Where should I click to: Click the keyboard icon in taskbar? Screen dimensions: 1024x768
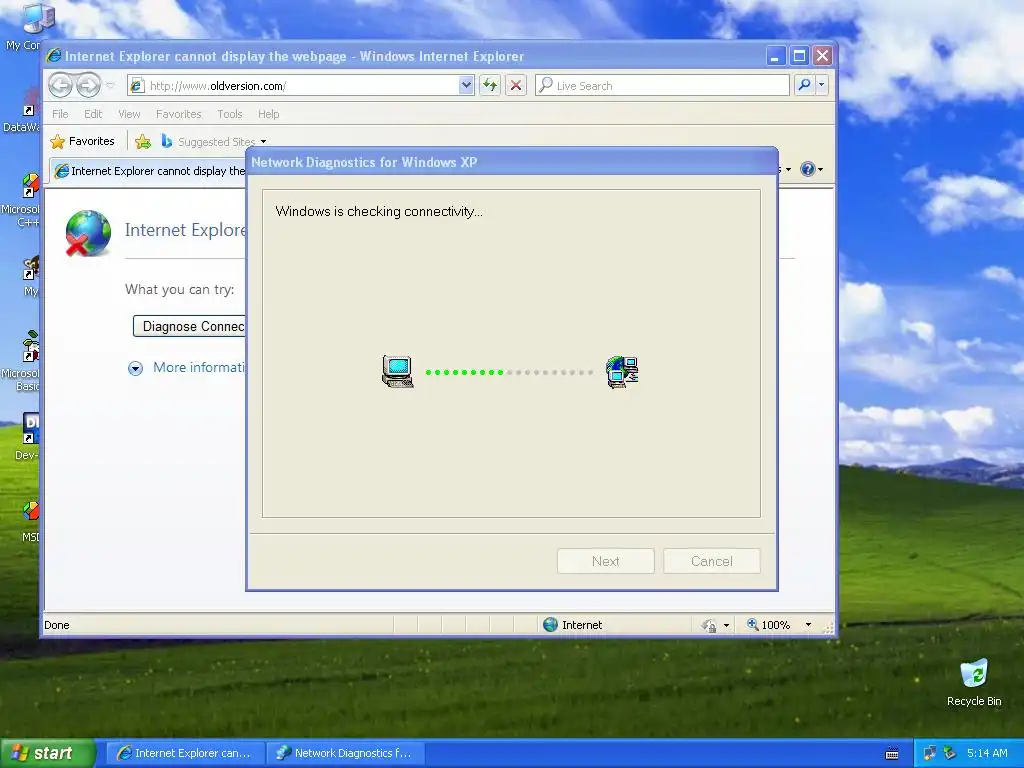[x=891, y=754]
